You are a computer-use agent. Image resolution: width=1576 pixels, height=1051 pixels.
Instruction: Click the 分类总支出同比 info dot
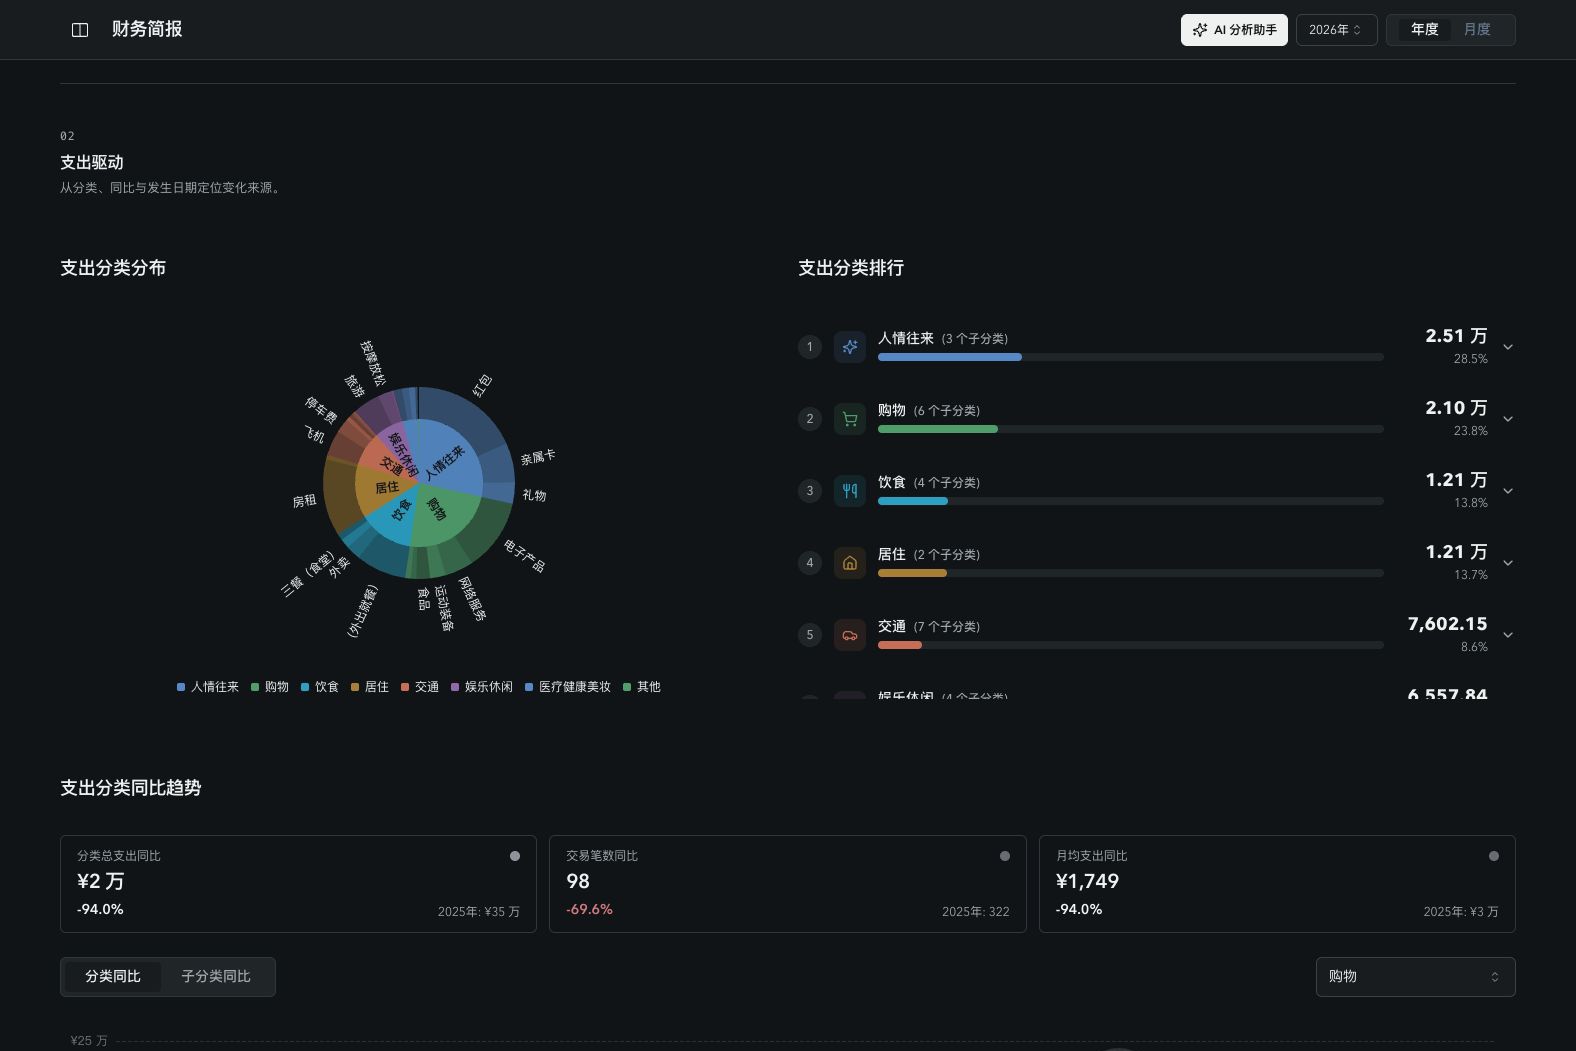pos(515,856)
